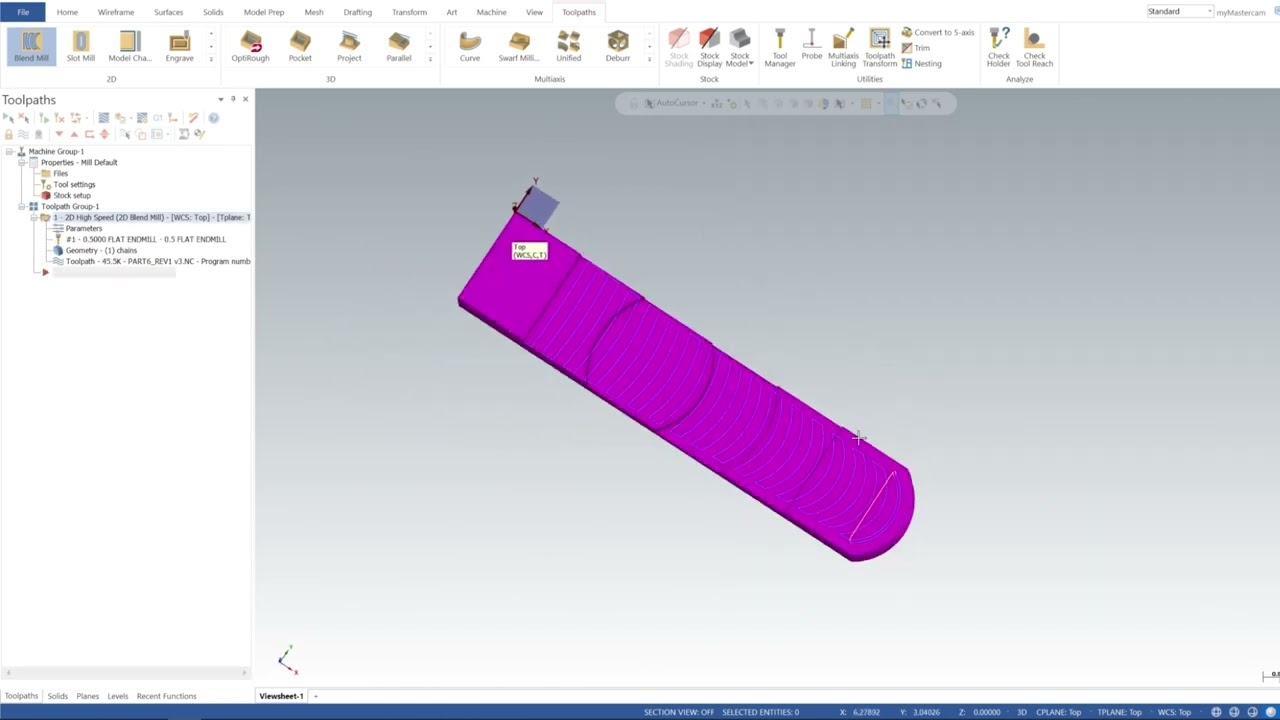Expand the Multiaxis toolpaths gallery
Viewport: 1280px width, 720px height.
pyautogui.click(x=649, y=59)
